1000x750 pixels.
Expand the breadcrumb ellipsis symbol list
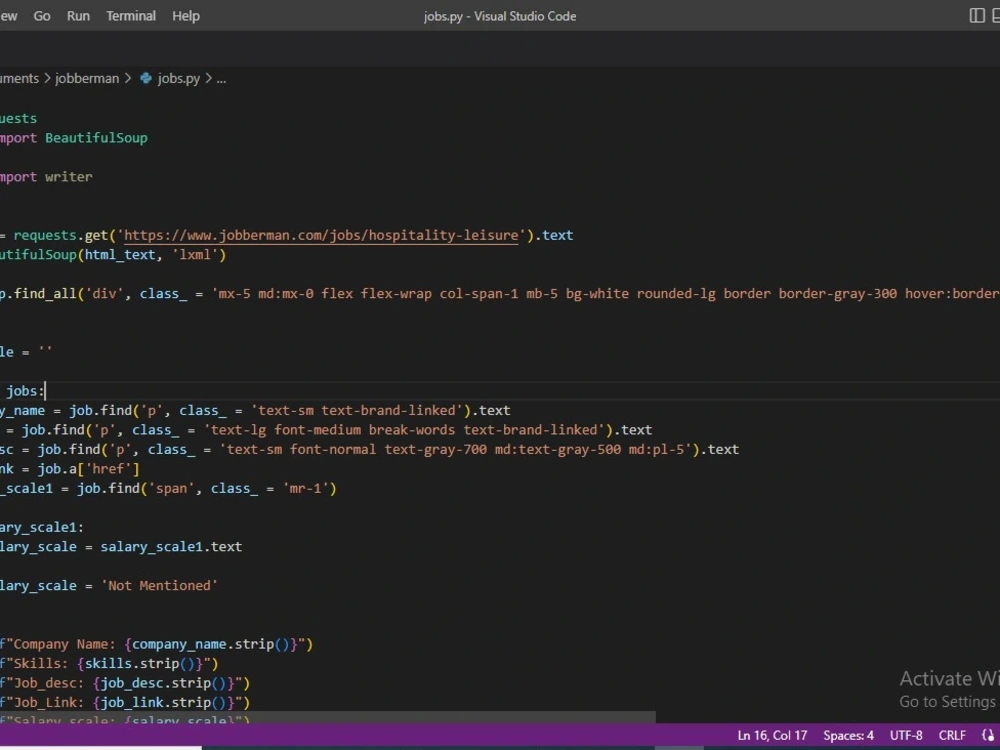(221, 79)
